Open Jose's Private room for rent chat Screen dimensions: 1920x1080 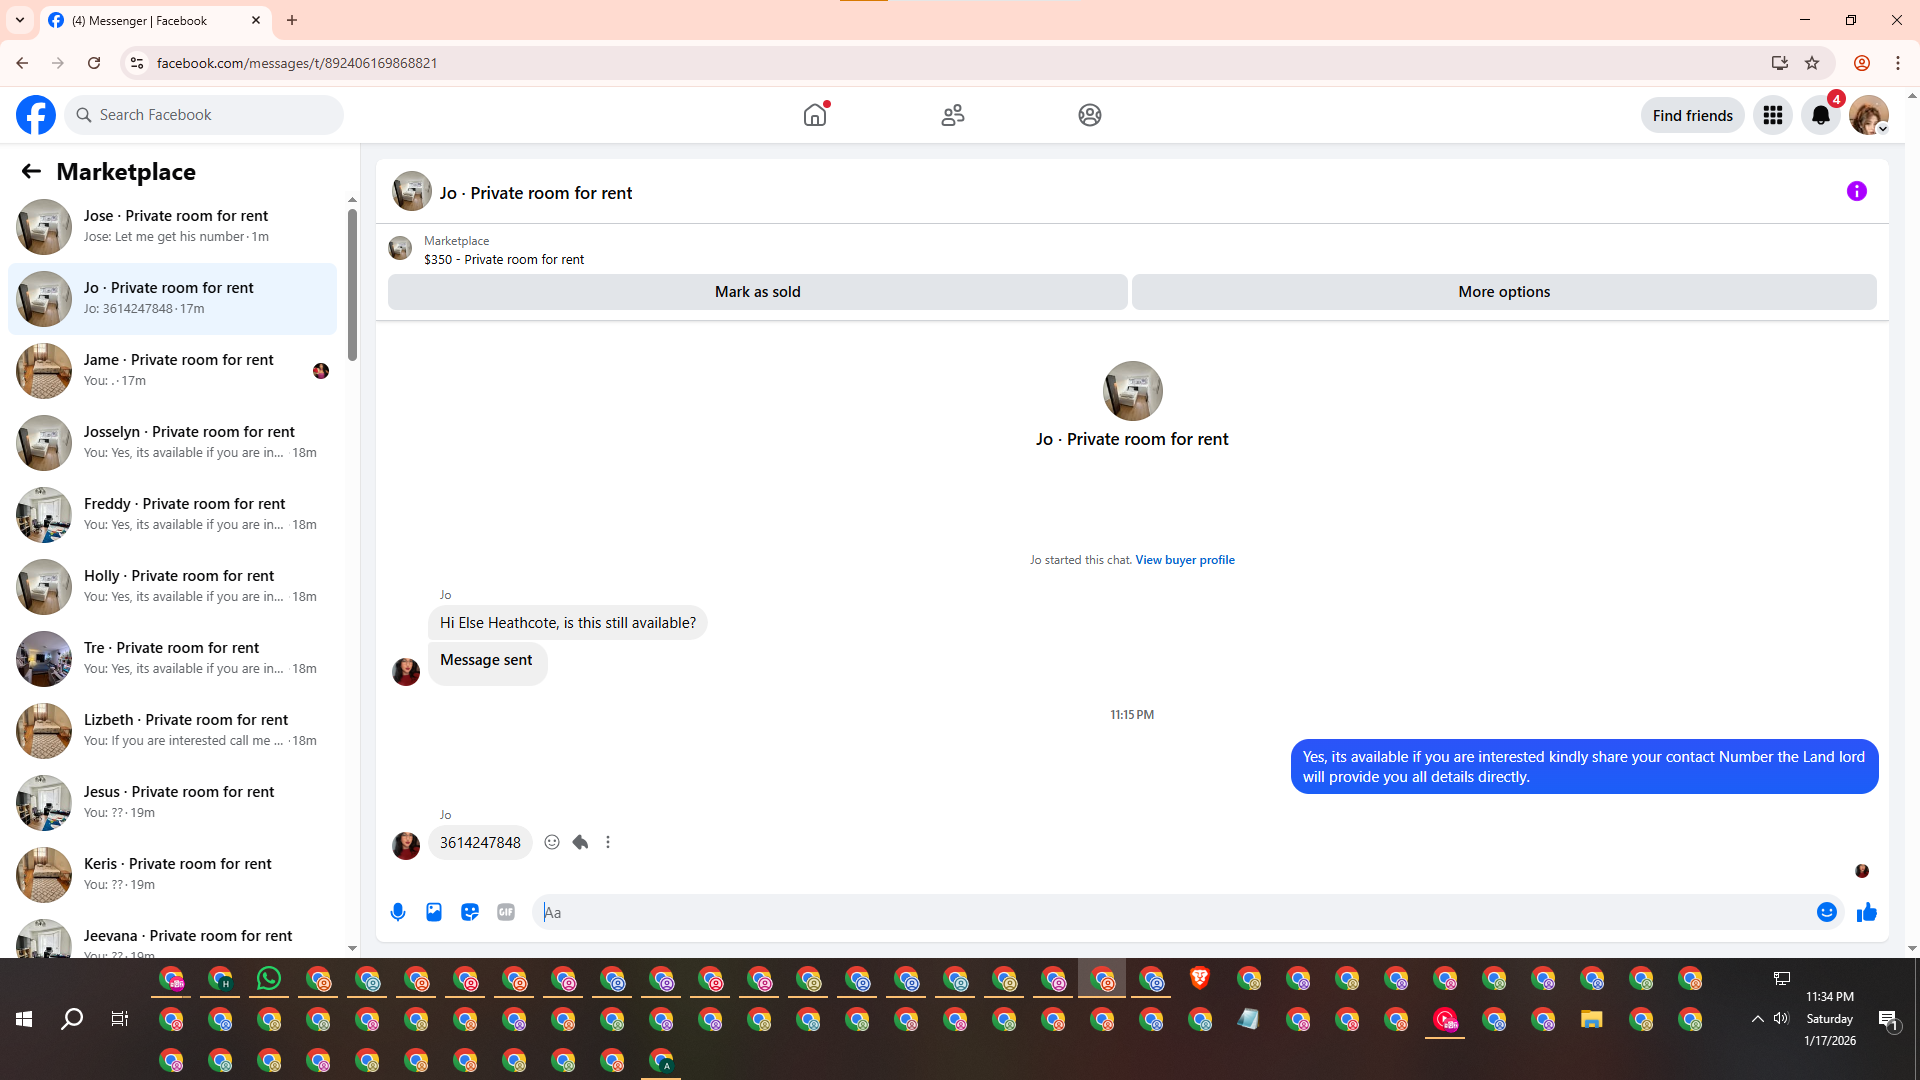click(175, 226)
